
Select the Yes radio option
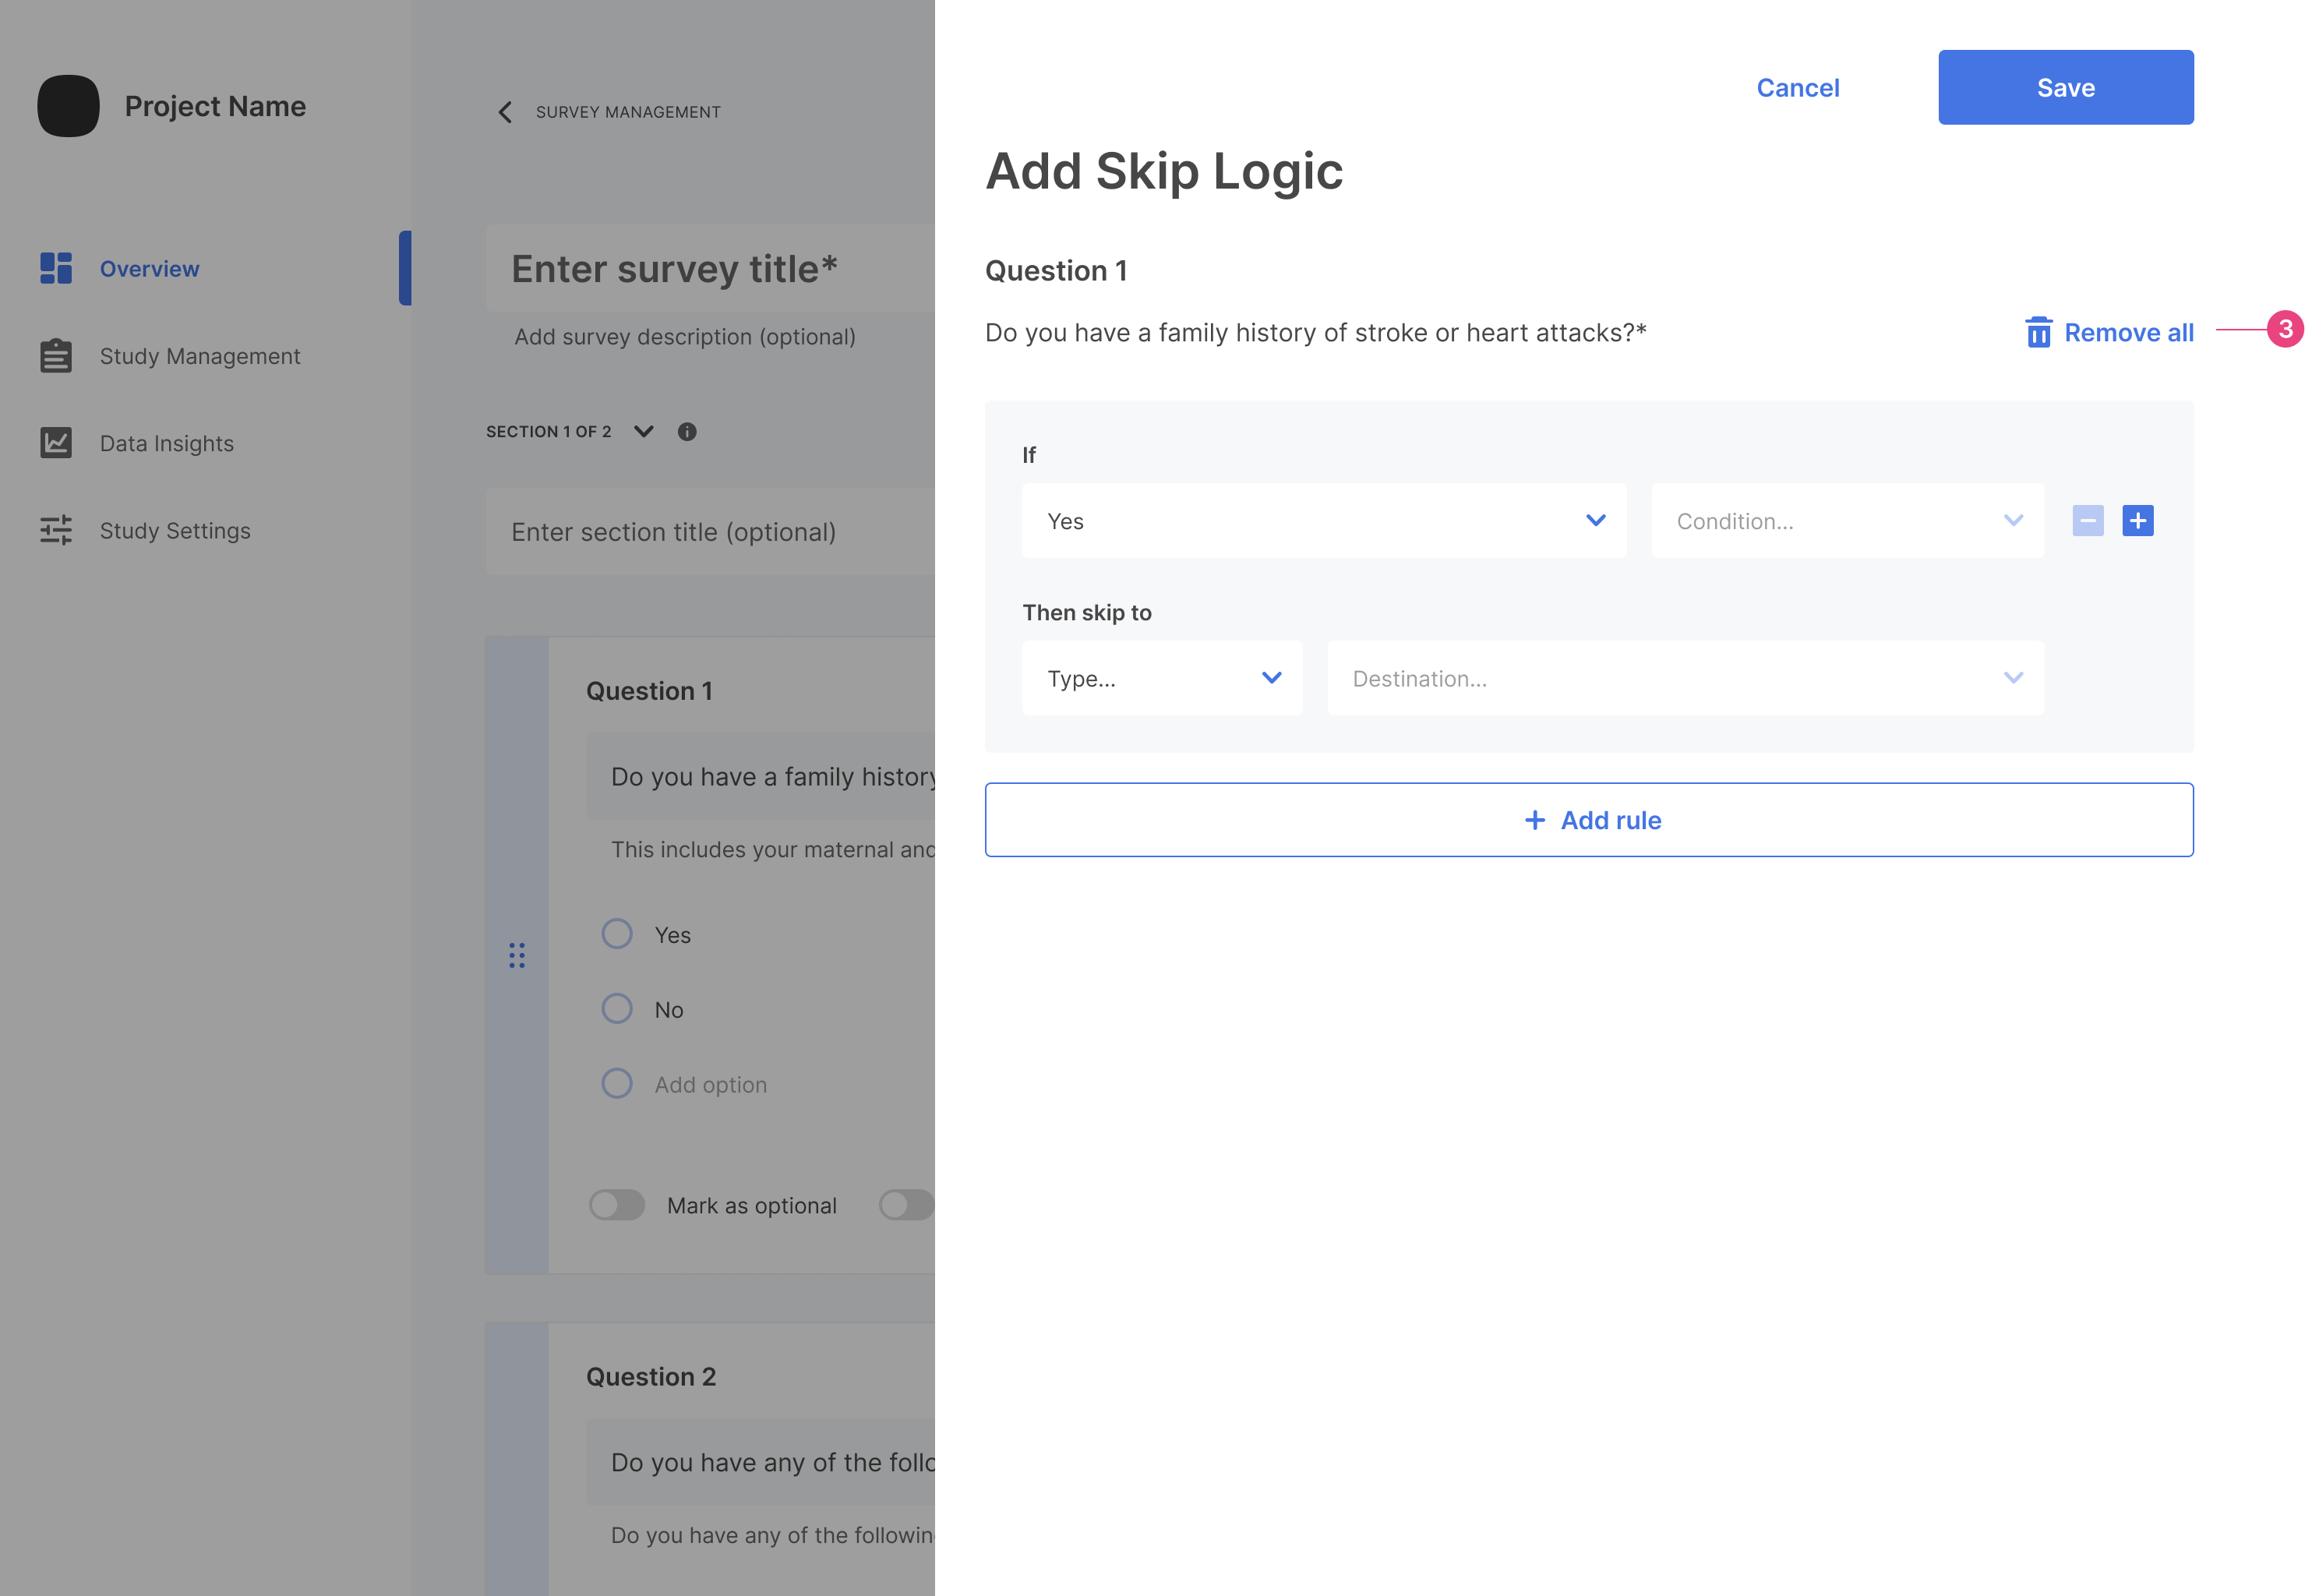click(617, 934)
